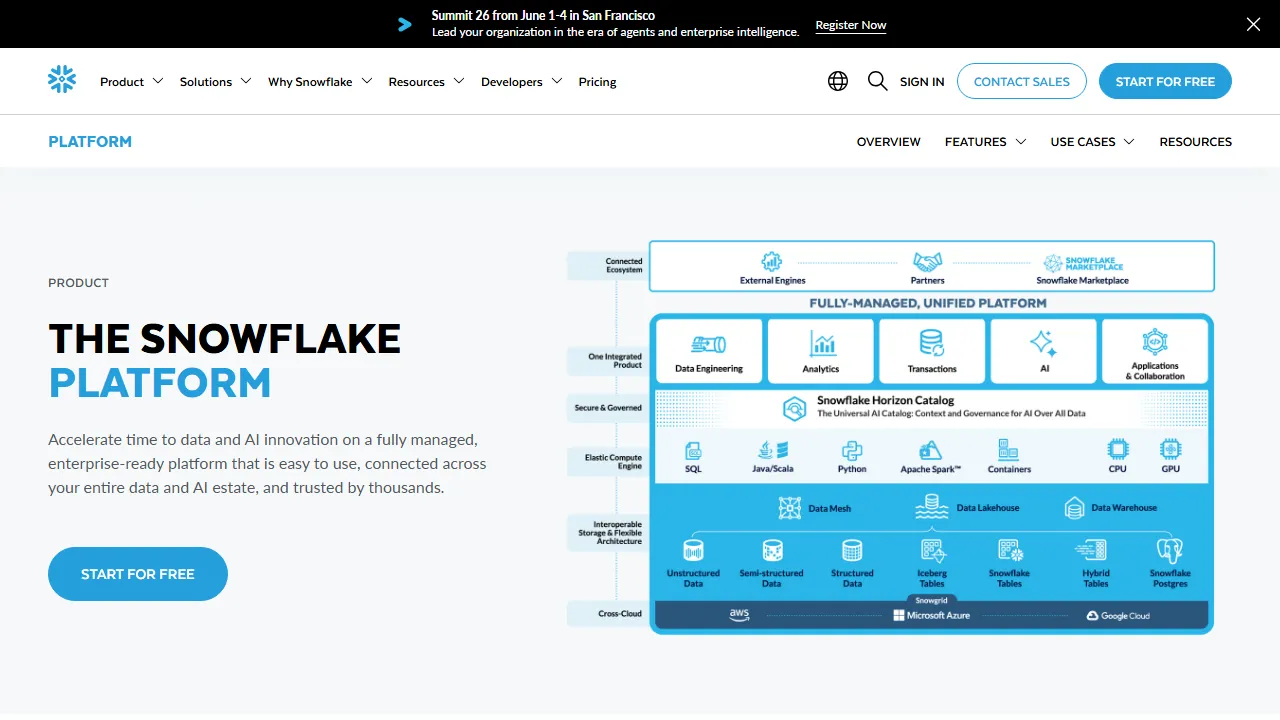Click the Java/Scala icon
This screenshot has width=1280, height=720.
pos(773,450)
